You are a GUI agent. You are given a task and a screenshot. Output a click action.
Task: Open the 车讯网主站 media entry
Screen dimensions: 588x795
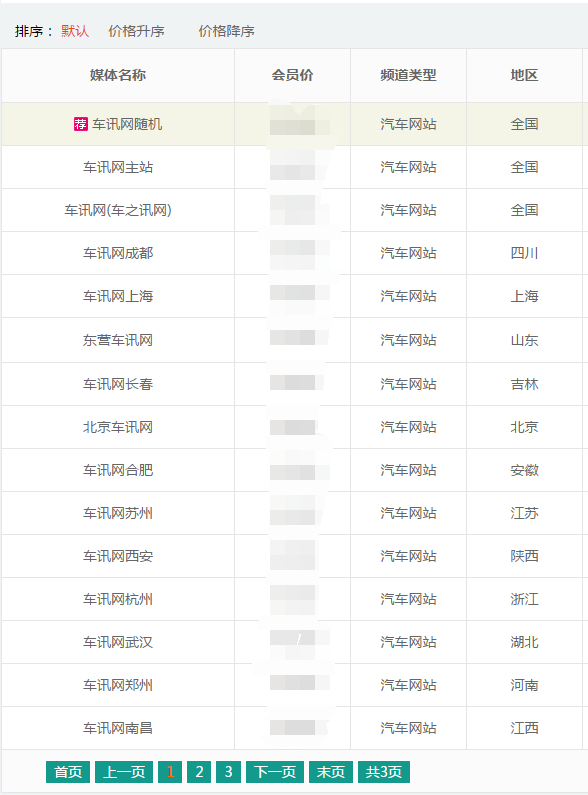coord(118,167)
